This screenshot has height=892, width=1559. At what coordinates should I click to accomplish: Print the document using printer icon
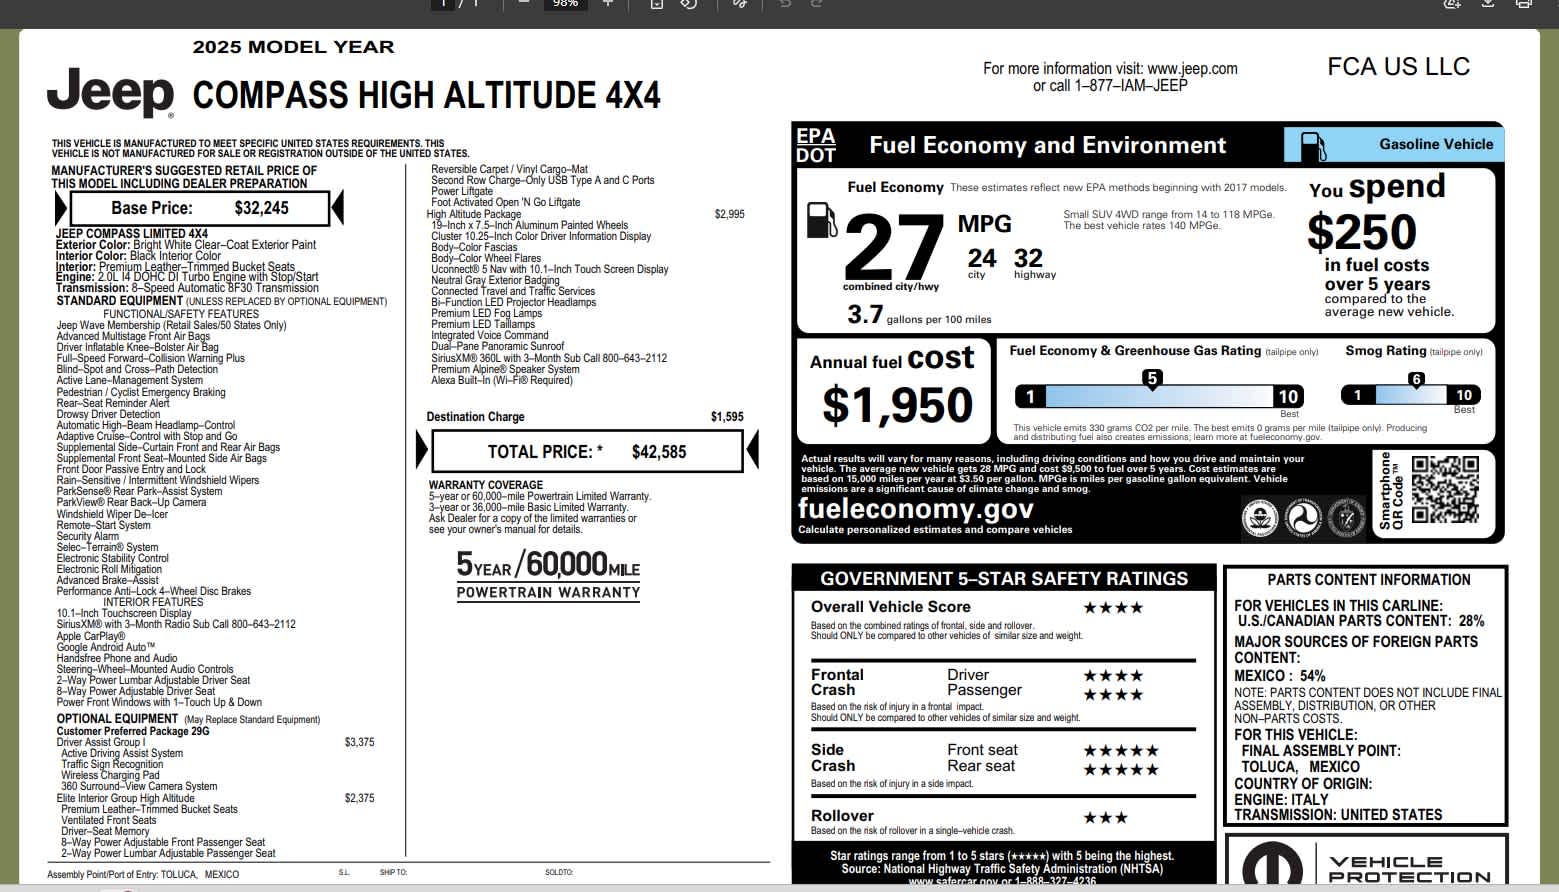point(1523,3)
